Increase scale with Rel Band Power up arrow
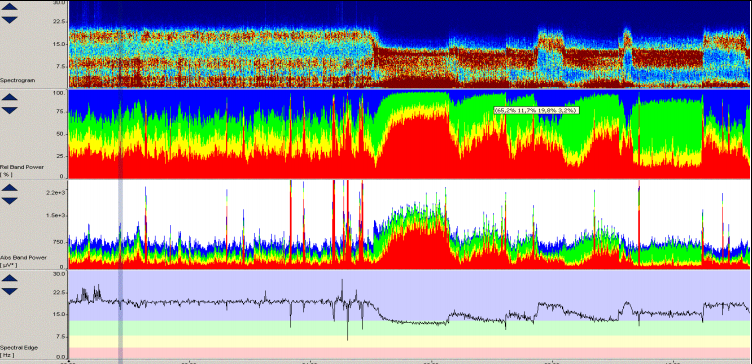The height and width of the screenshot is (364, 752). click(x=10, y=97)
